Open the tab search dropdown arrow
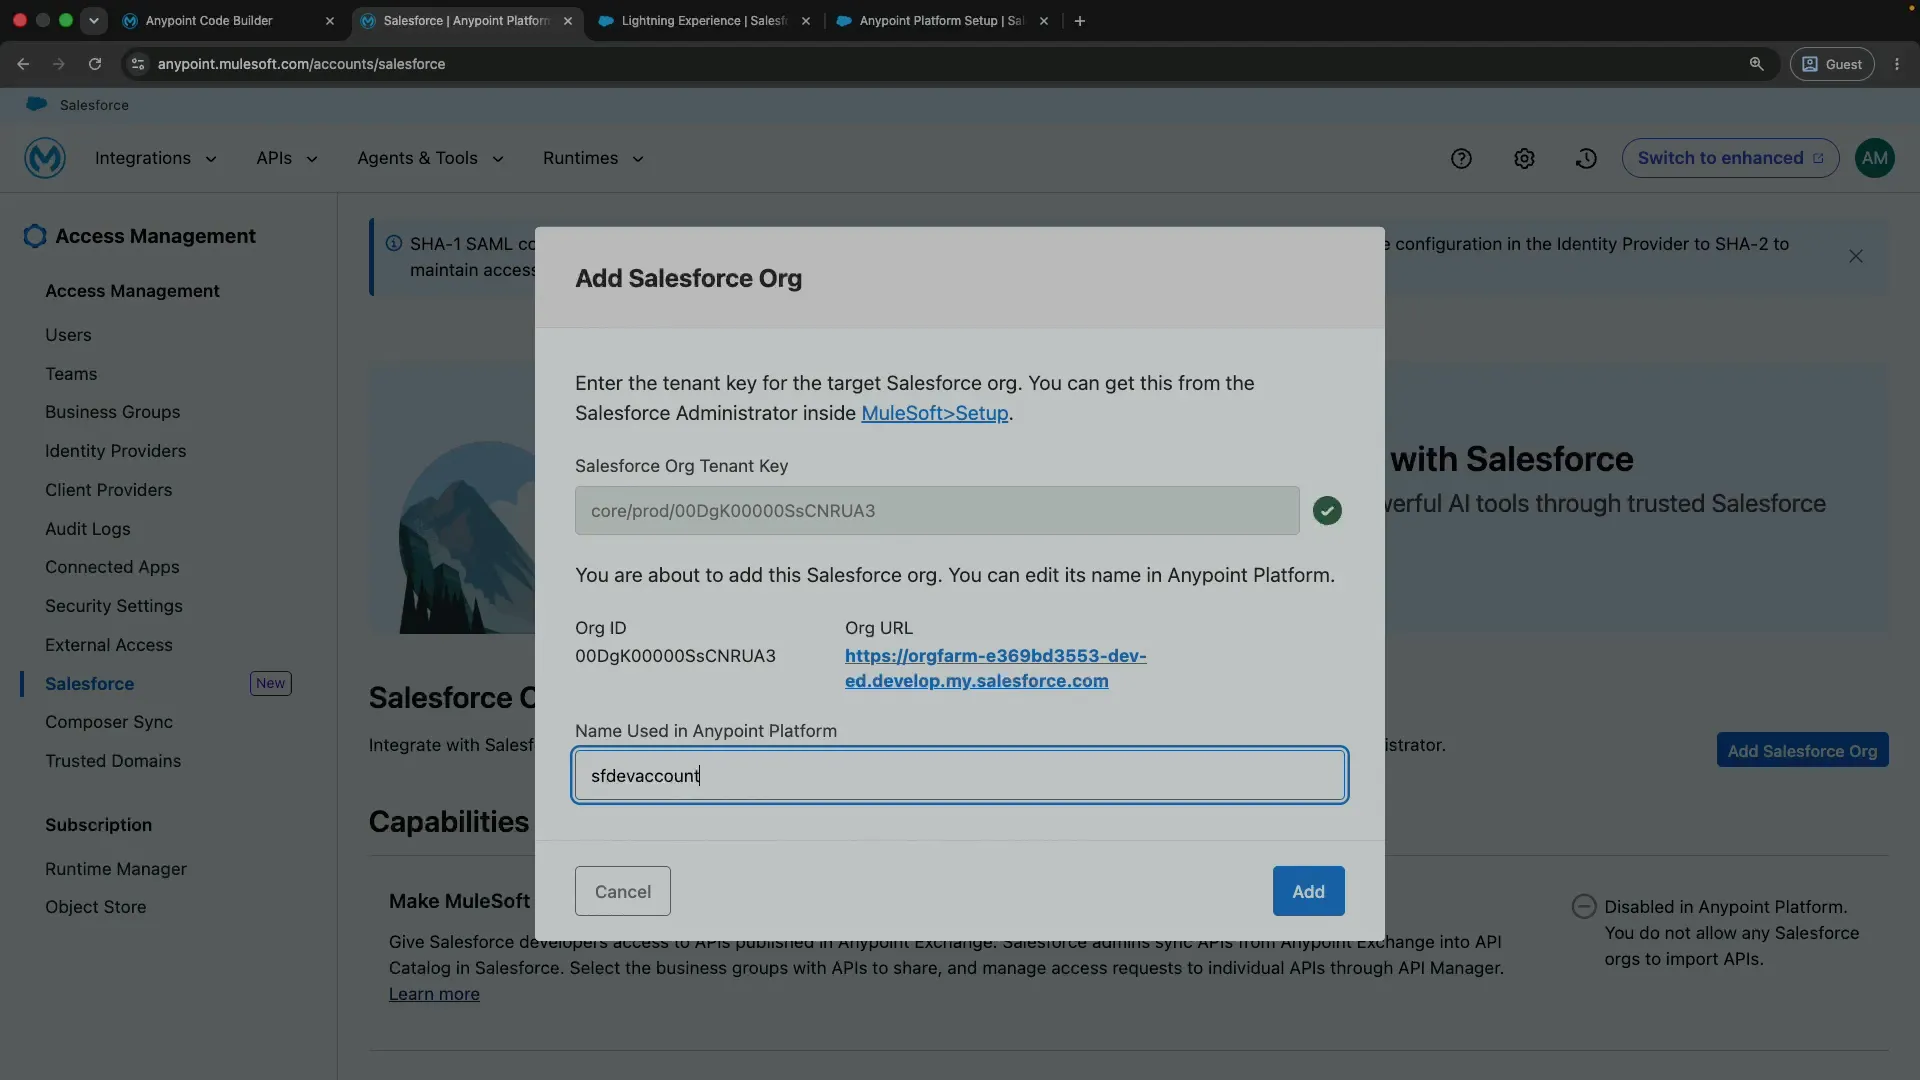Screen dimensions: 1920x1080 [x=94, y=21]
